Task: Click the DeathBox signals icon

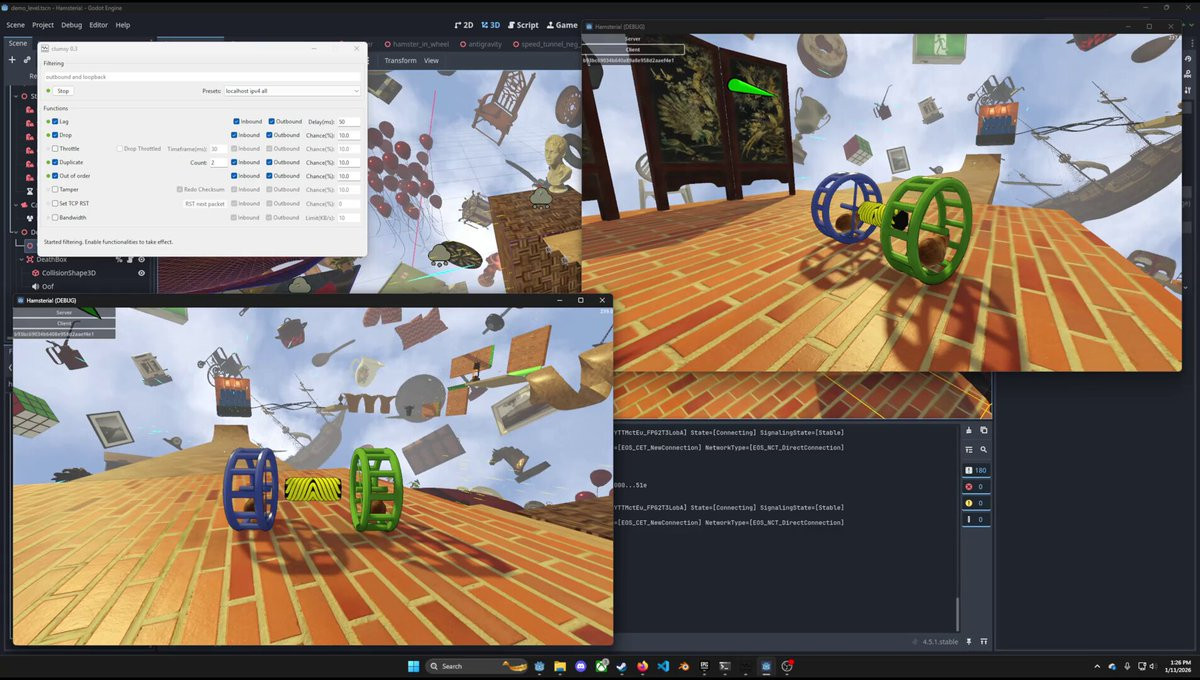Action: tap(119, 259)
